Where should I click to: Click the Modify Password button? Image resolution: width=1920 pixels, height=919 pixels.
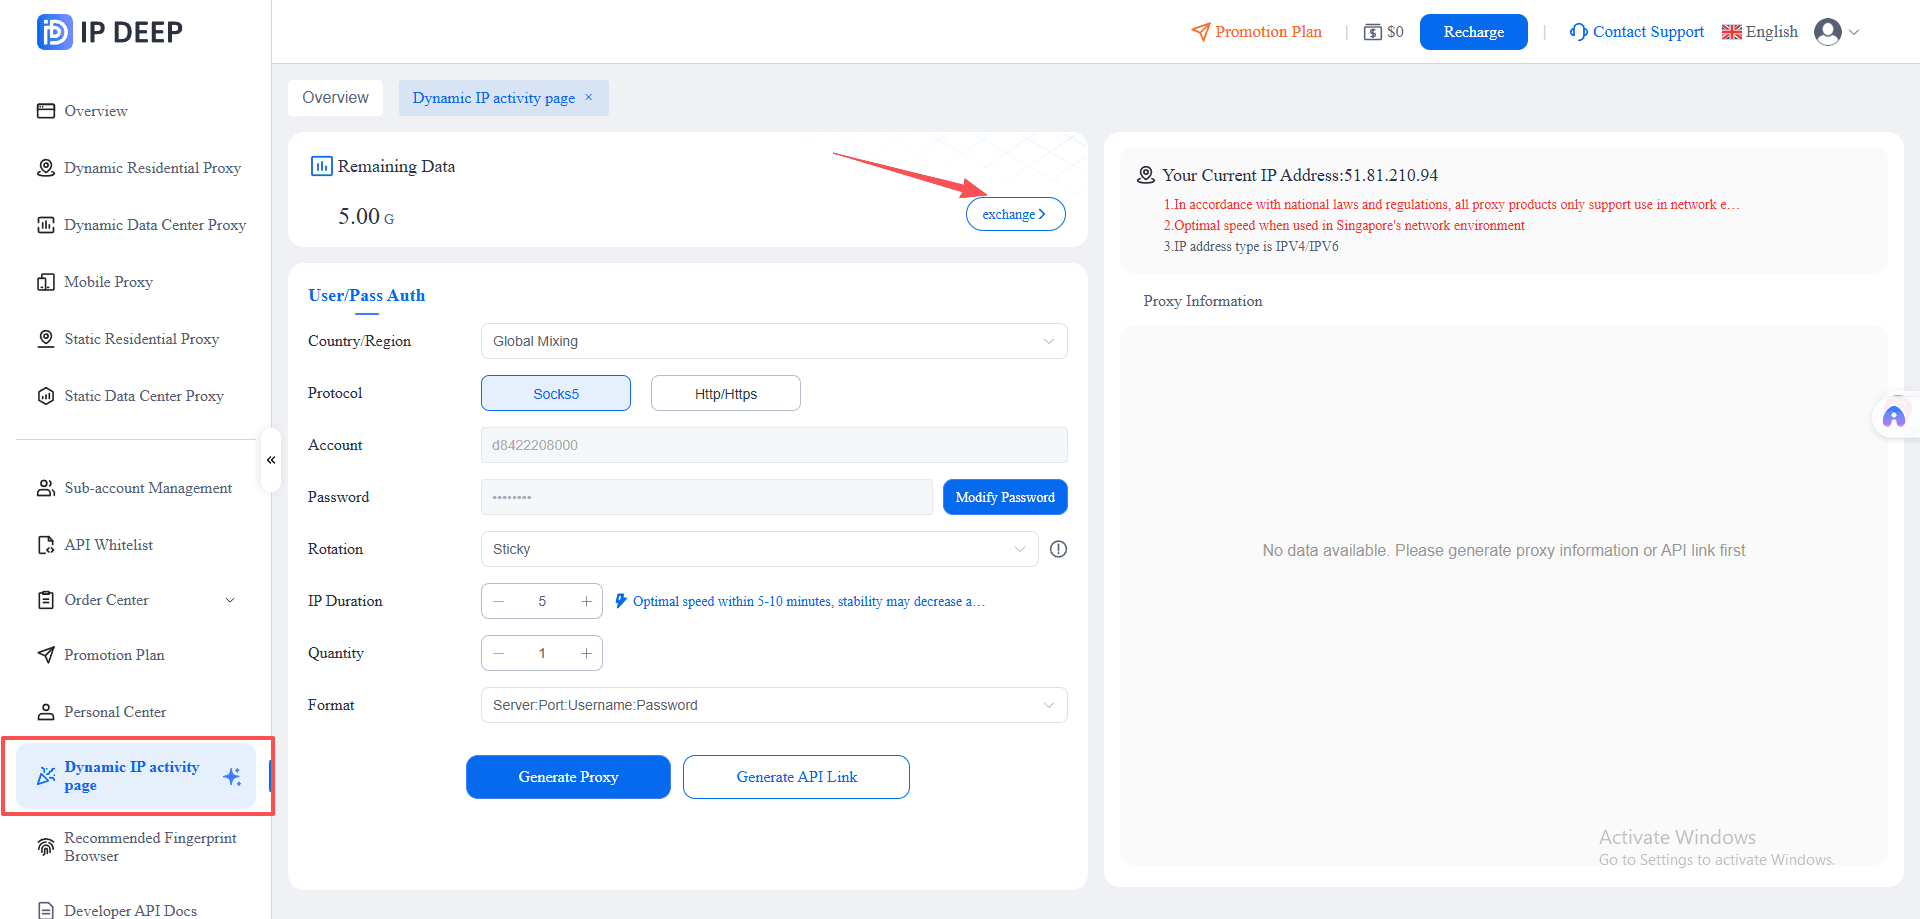point(1005,497)
